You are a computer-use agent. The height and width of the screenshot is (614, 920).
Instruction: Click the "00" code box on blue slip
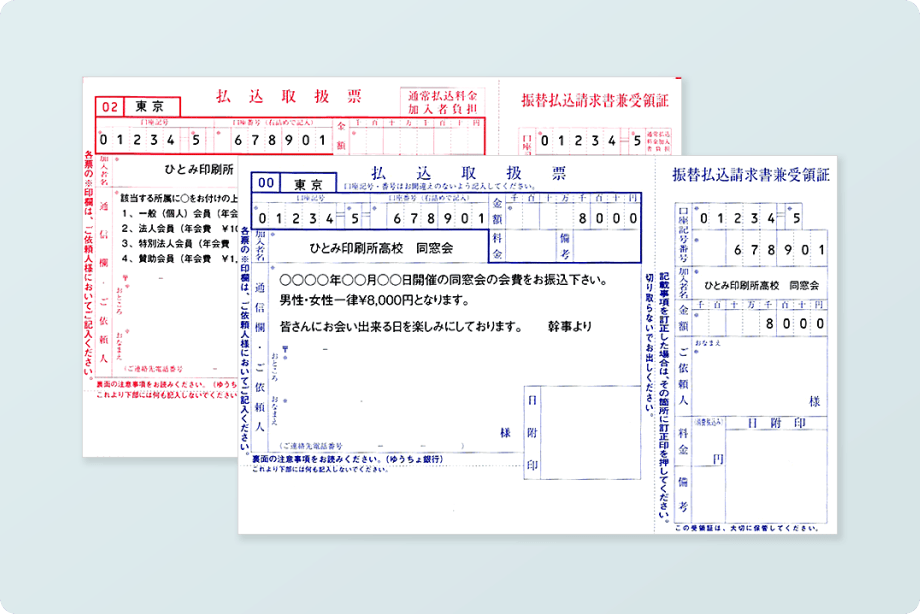pyautogui.click(x=265, y=184)
